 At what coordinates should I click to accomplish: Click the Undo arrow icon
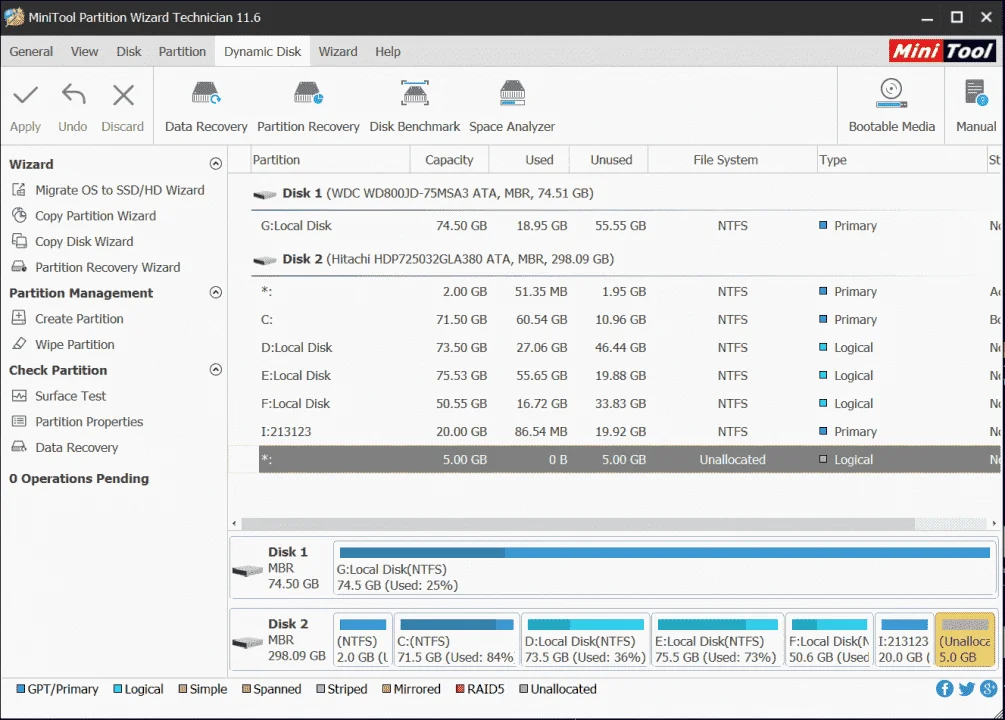pyautogui.click(x=73, y=95)
